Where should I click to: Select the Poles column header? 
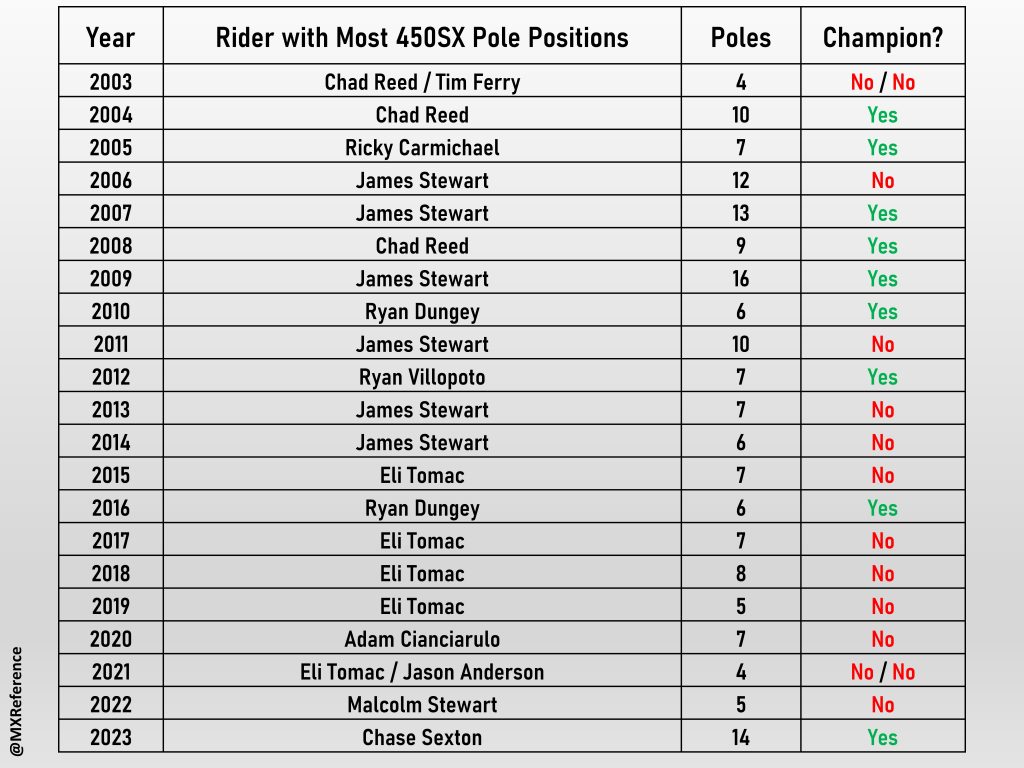[x=741, y=38]
